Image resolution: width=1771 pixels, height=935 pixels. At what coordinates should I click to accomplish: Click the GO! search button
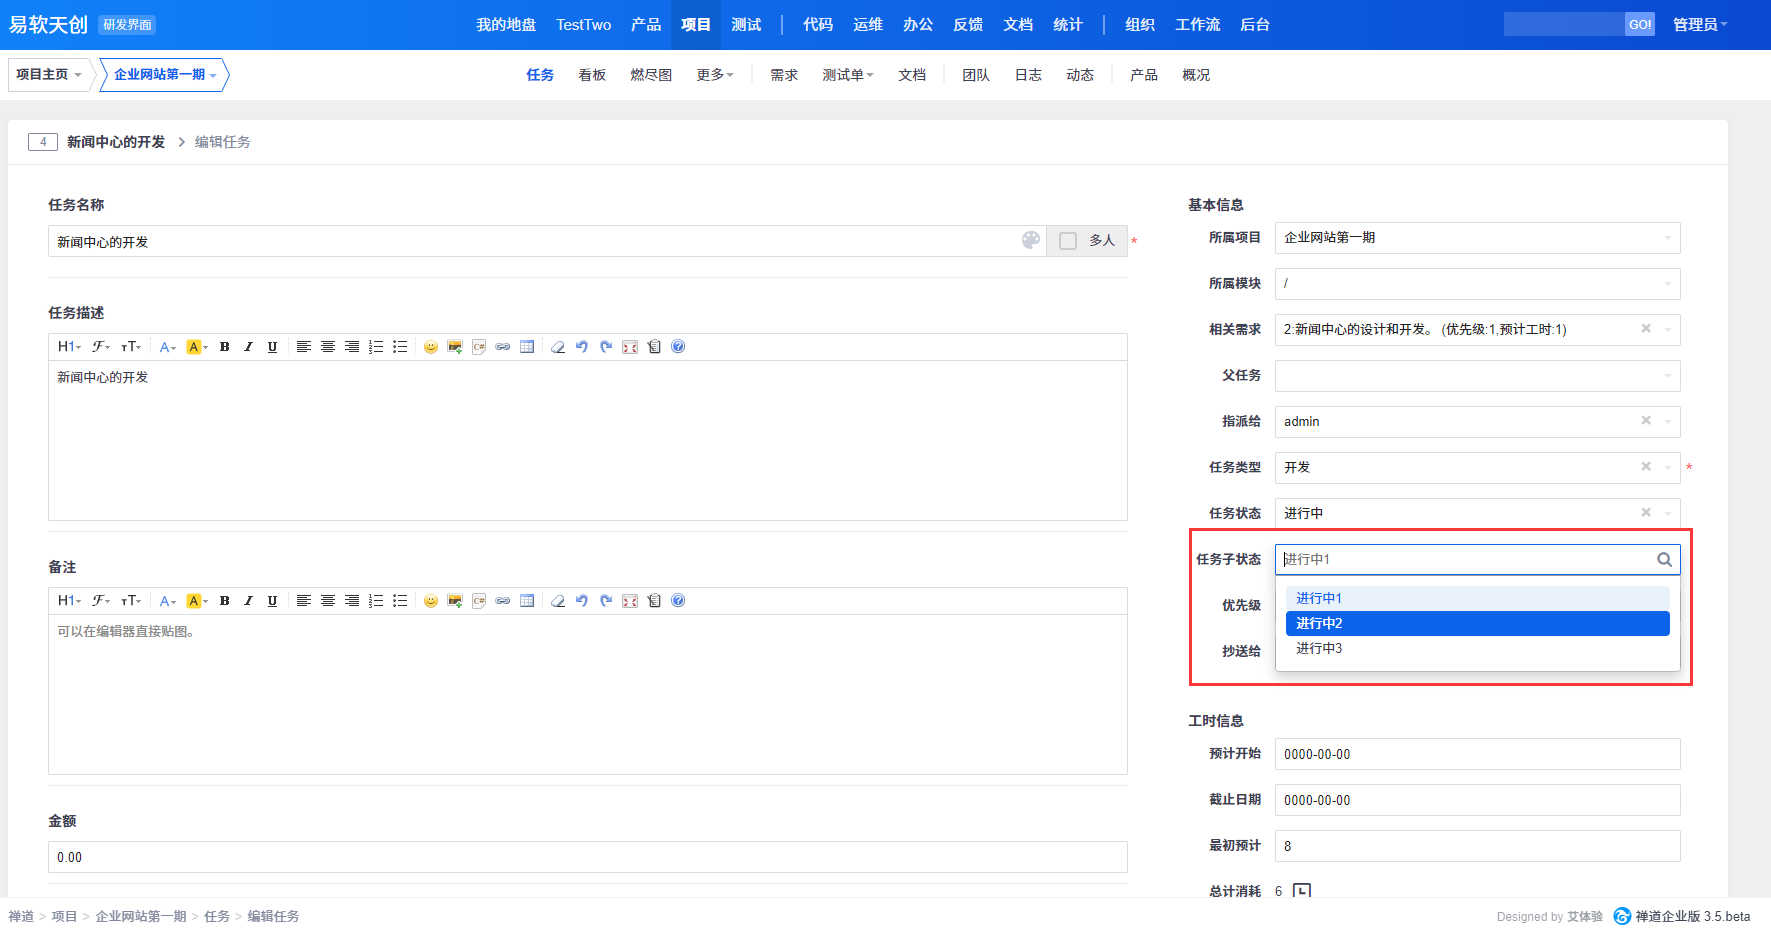pos(1639,25)
